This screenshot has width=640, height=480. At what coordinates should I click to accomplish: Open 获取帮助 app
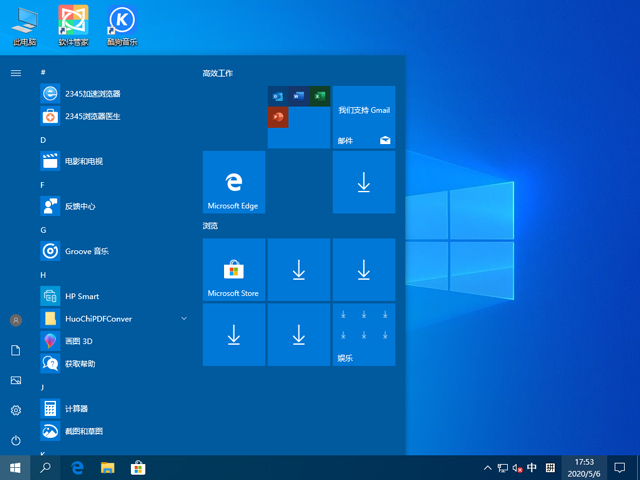[x=114, y=363]
